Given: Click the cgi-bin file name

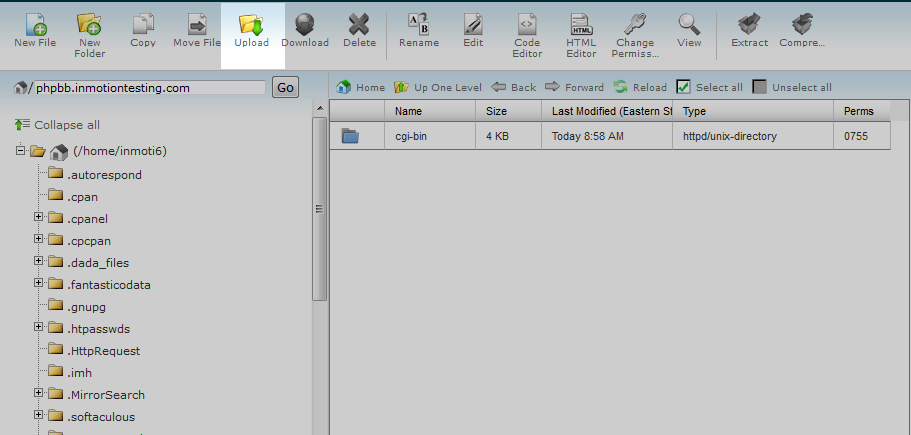Looking at the screenshot, I should (x=411, y=136).
